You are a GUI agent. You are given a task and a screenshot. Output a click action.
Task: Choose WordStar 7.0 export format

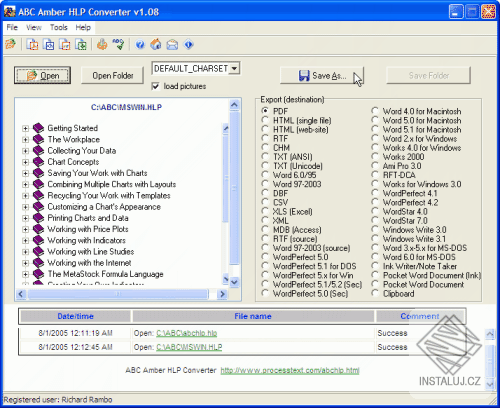tap(375, 220)
